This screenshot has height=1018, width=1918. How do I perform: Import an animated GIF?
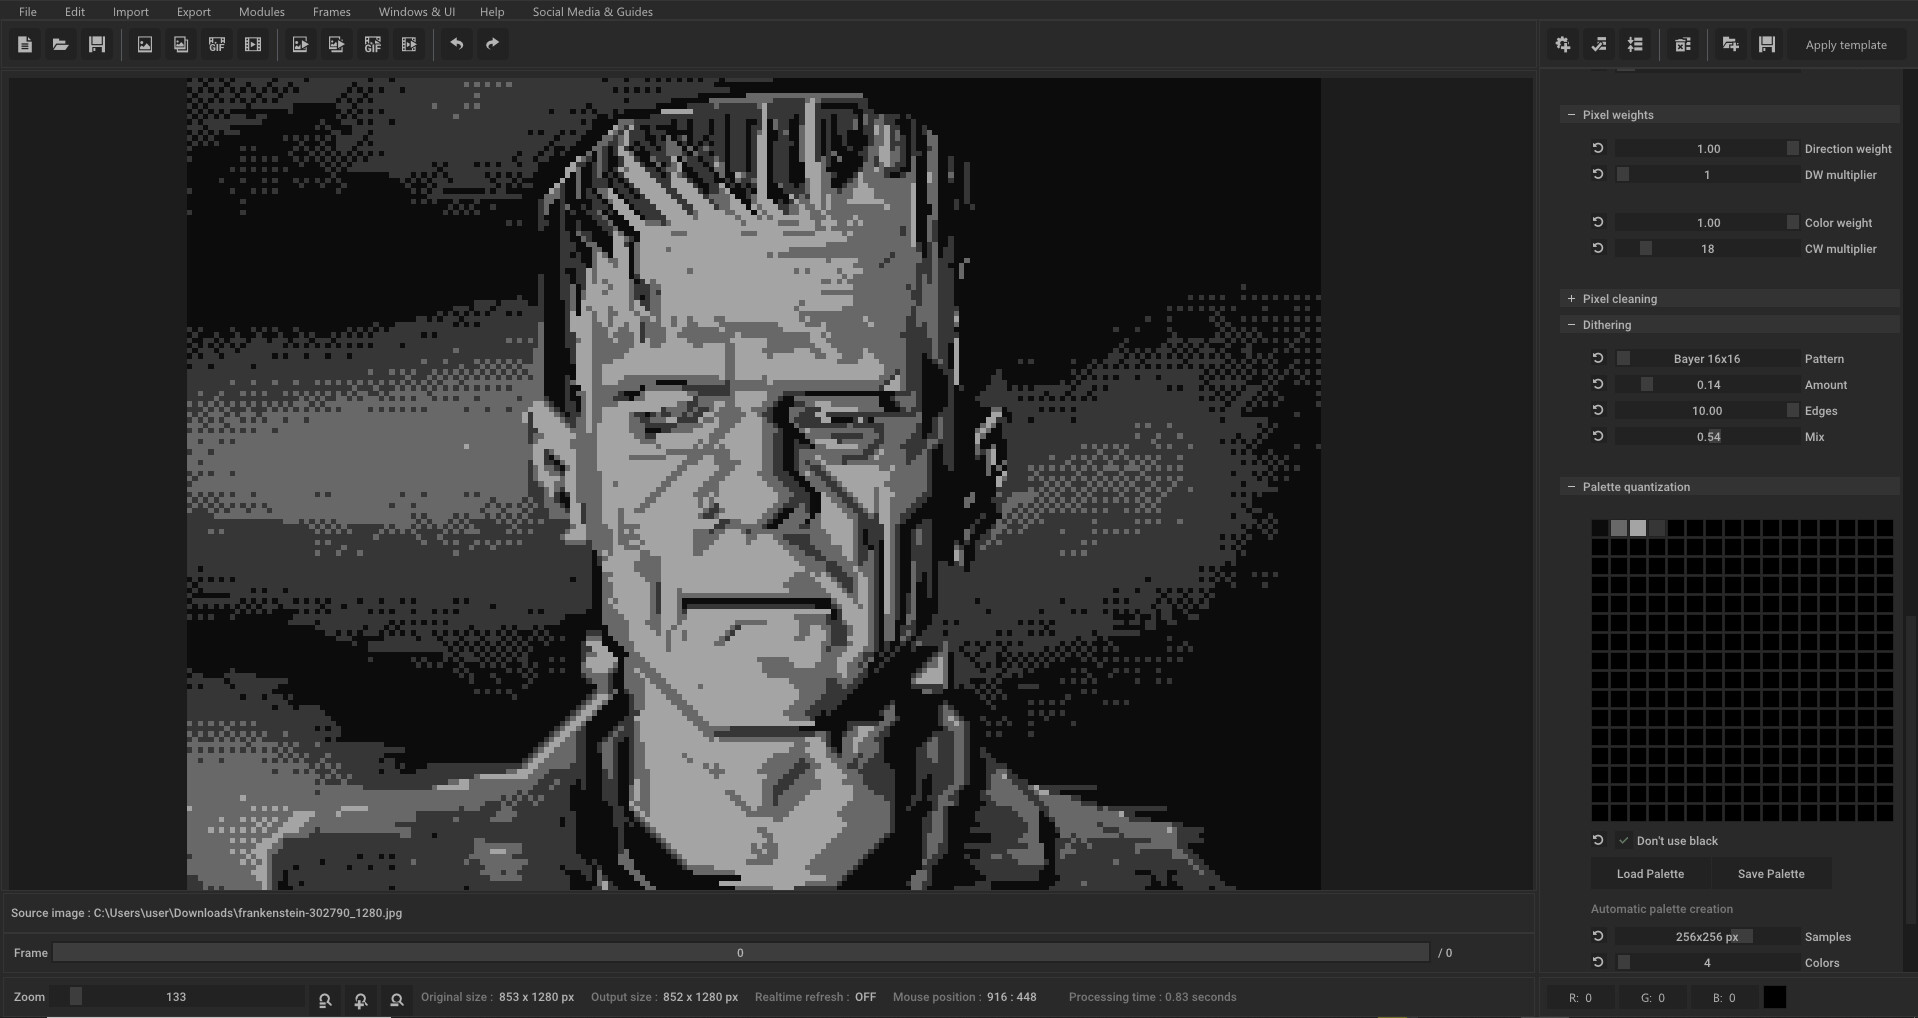point(217,44)
